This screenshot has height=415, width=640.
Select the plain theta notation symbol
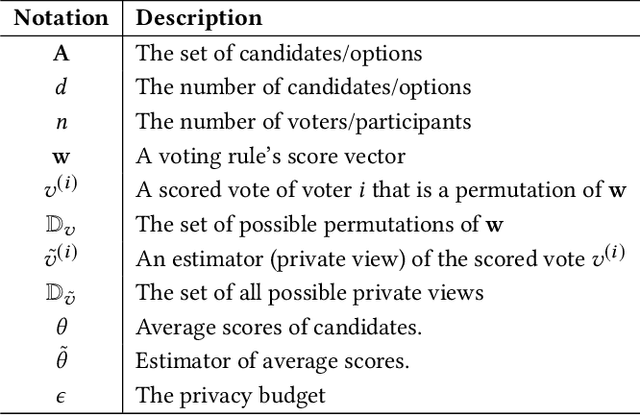pos(60,326)
